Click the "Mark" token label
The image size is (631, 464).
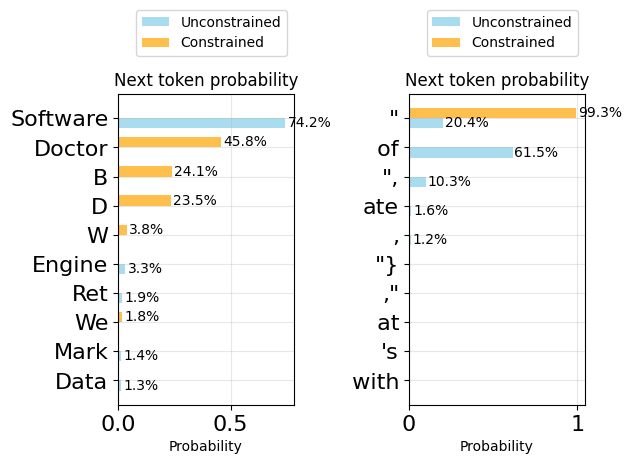click(80, 352)
